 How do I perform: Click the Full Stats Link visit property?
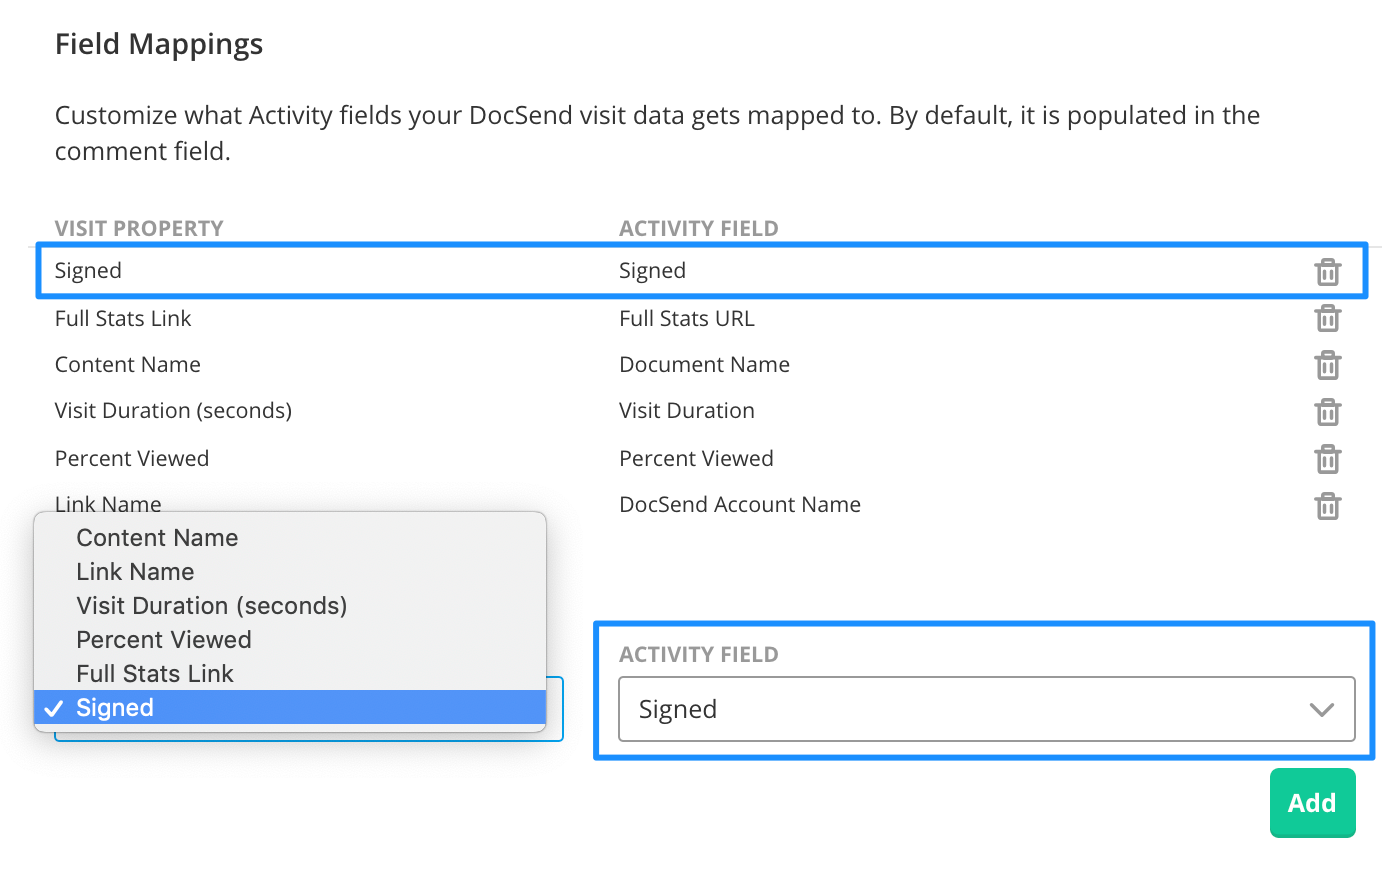click(x=123, y=318)
